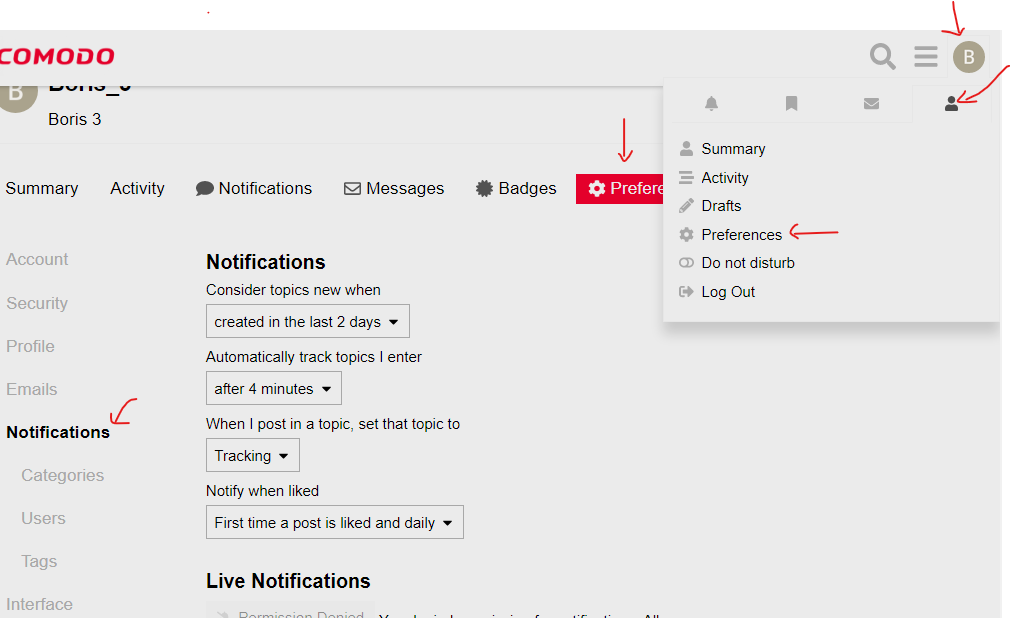This screenshot has height=618, width=1011.
Task: Open the bookmarks tab icon
Action: pyautogui.click(x=791, y=103)
